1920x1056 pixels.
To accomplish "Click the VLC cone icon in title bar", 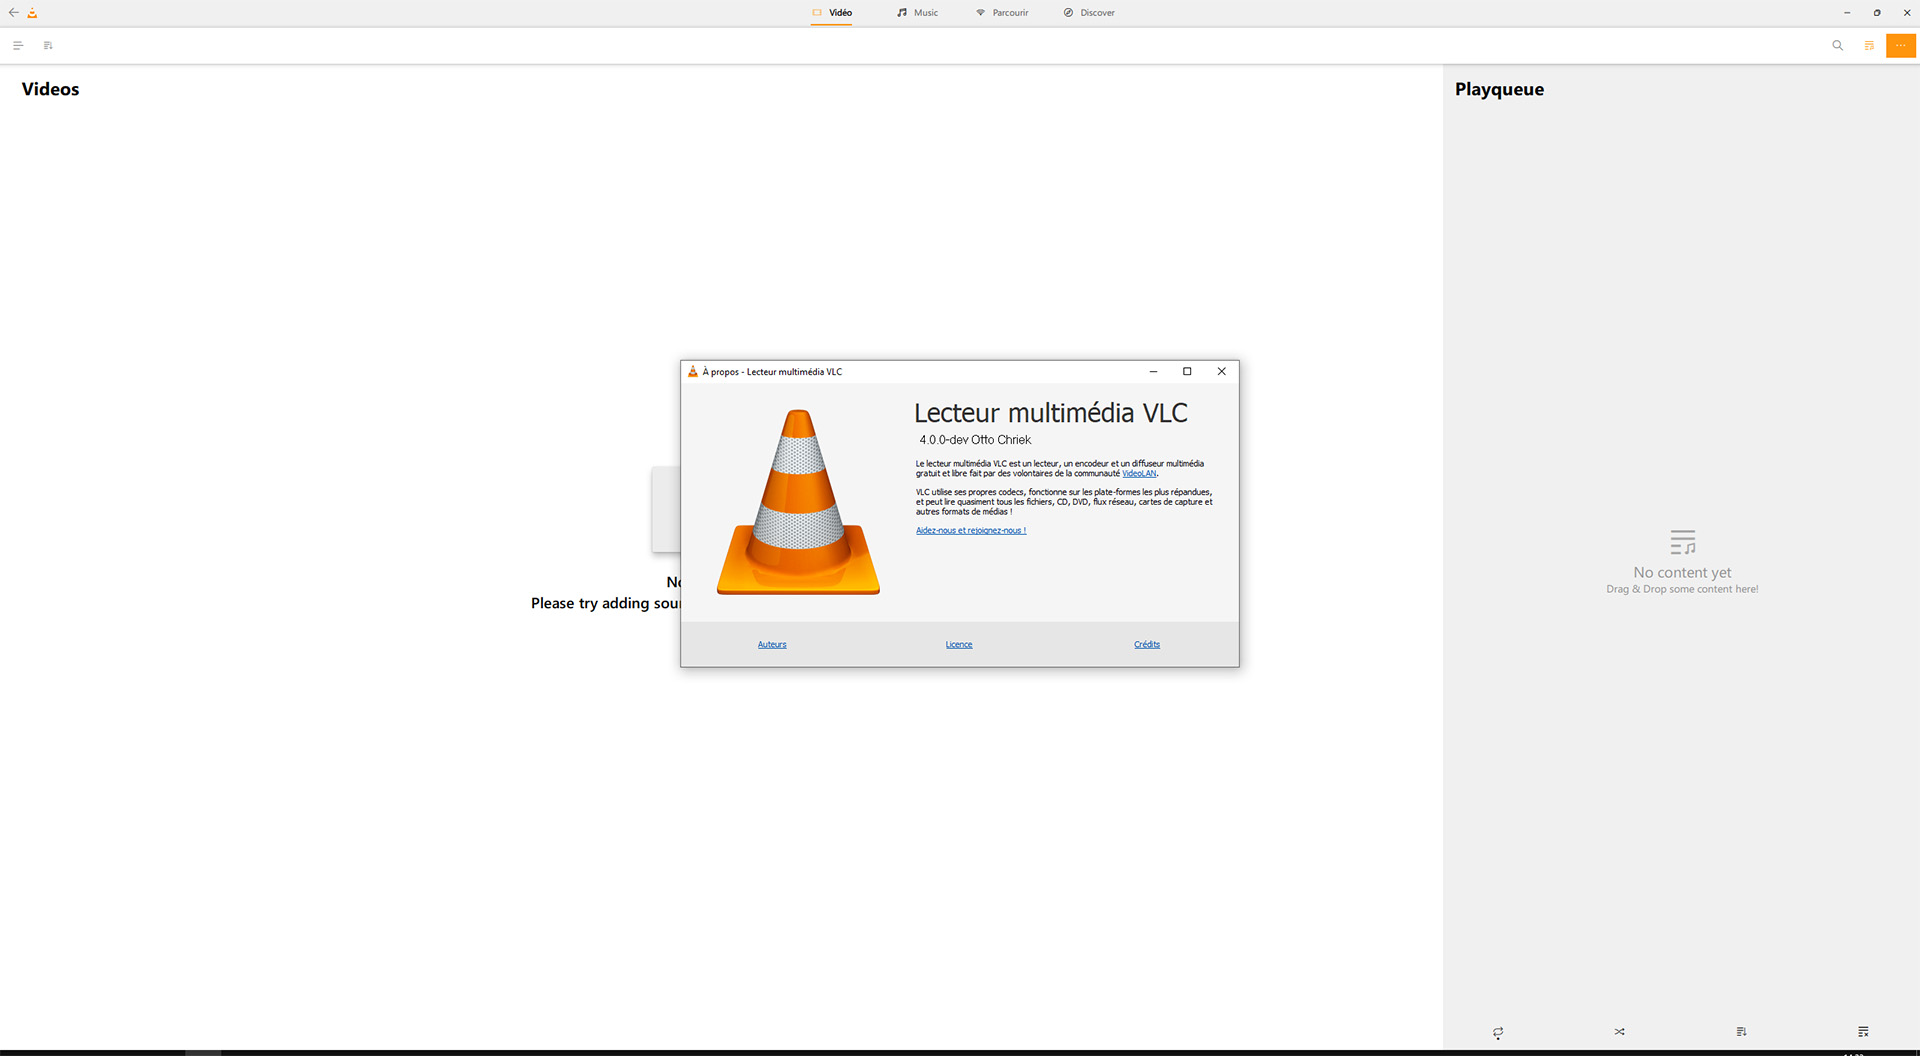I will [33, 13].
